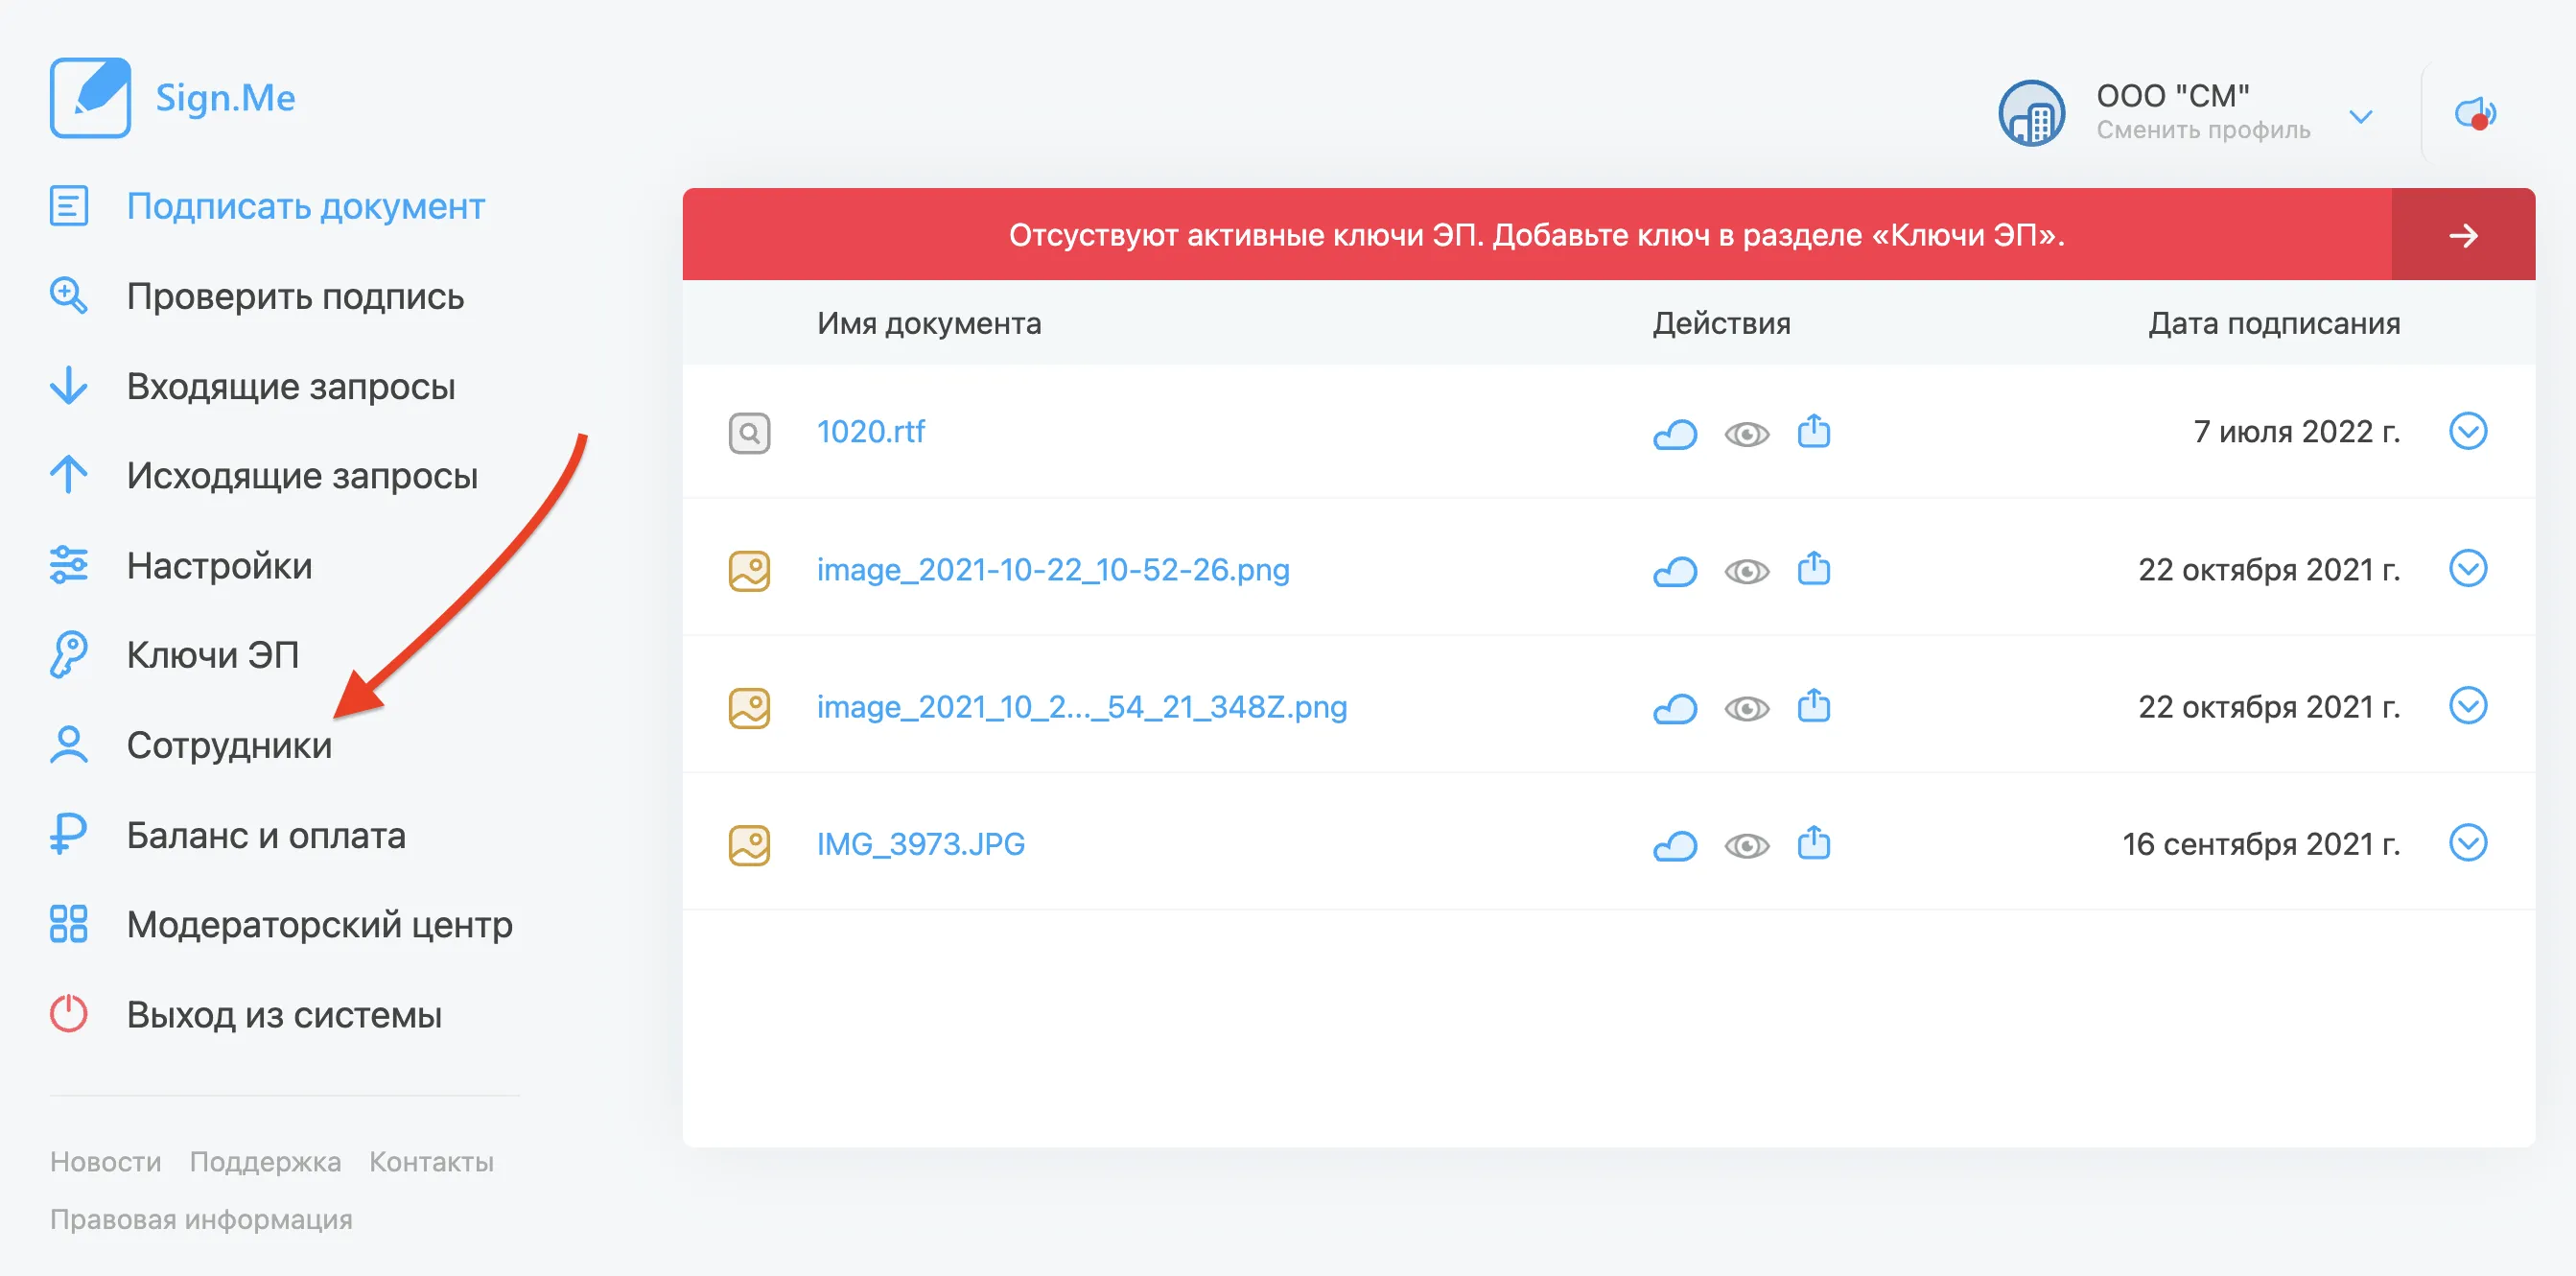
Task: Open image_2021_10_2..._54_21_348Z.png
Action: pyautogui.click(x=1082, y=706)
